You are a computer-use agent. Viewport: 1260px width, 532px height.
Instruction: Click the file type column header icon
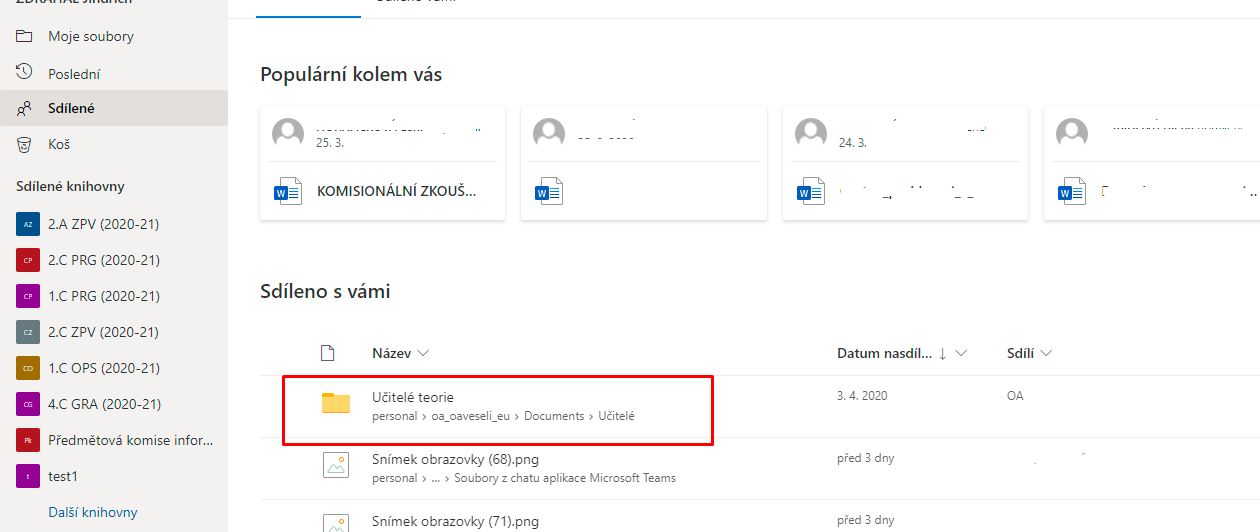tap(326, 353)
